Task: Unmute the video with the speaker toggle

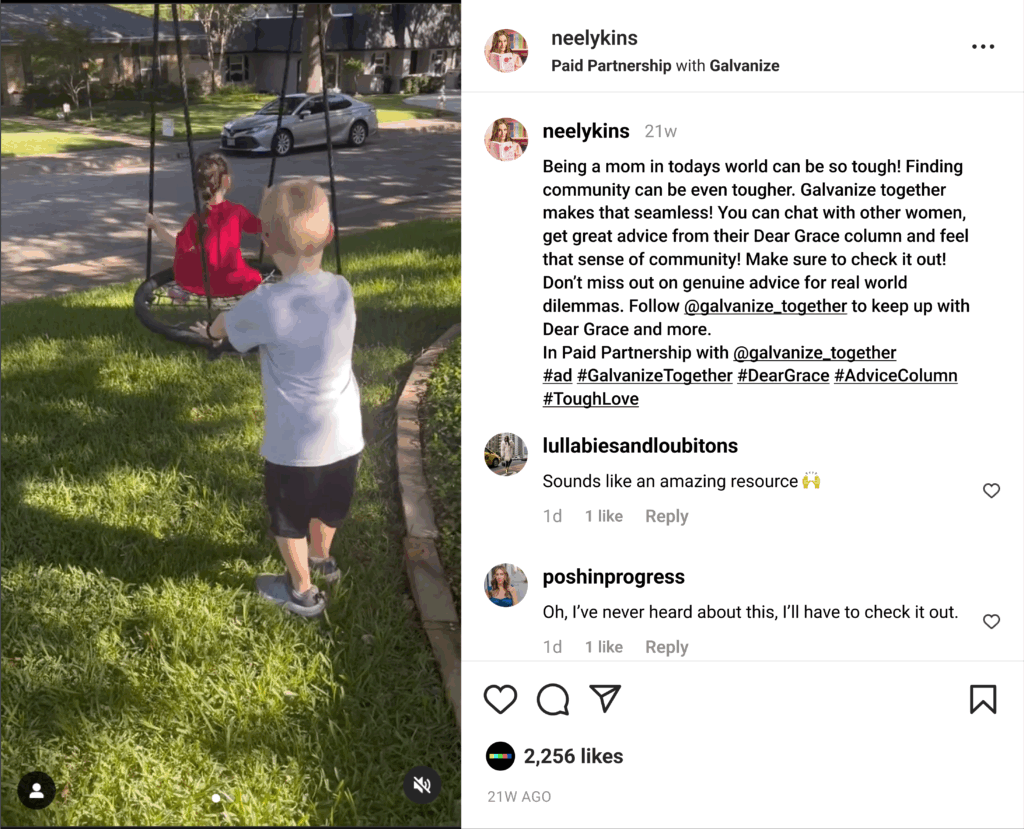Action: (422, 785)
